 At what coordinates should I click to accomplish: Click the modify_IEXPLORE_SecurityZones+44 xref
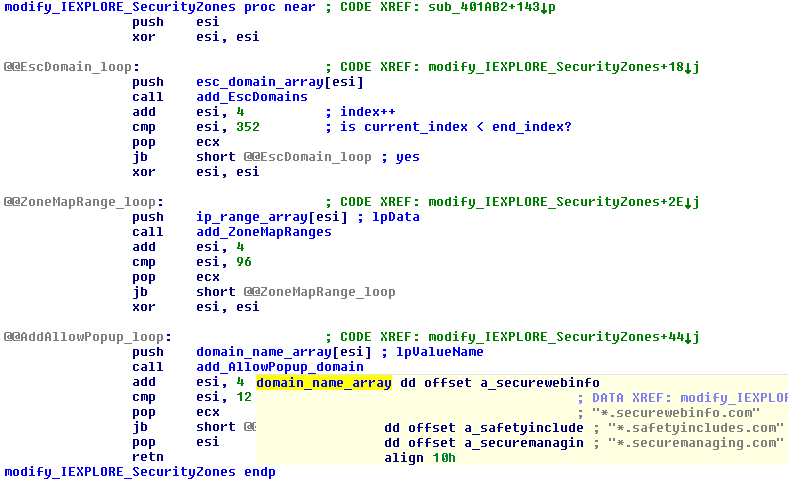(564, 337)
